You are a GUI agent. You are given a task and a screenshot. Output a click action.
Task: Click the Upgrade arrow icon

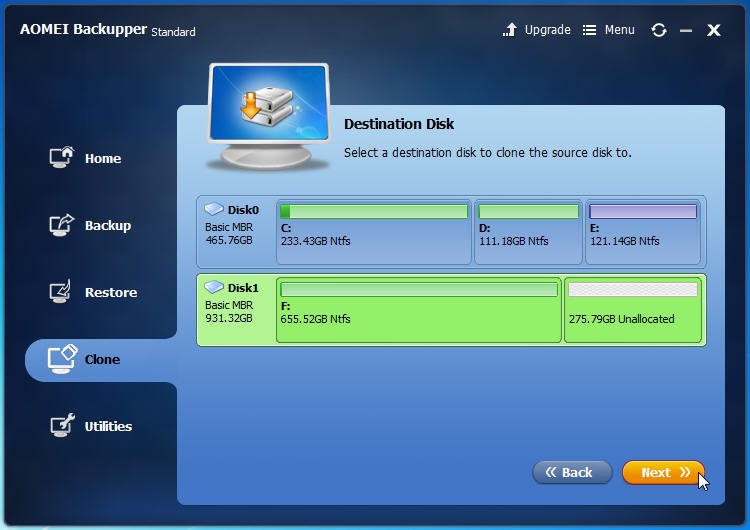tap(510, 30)
